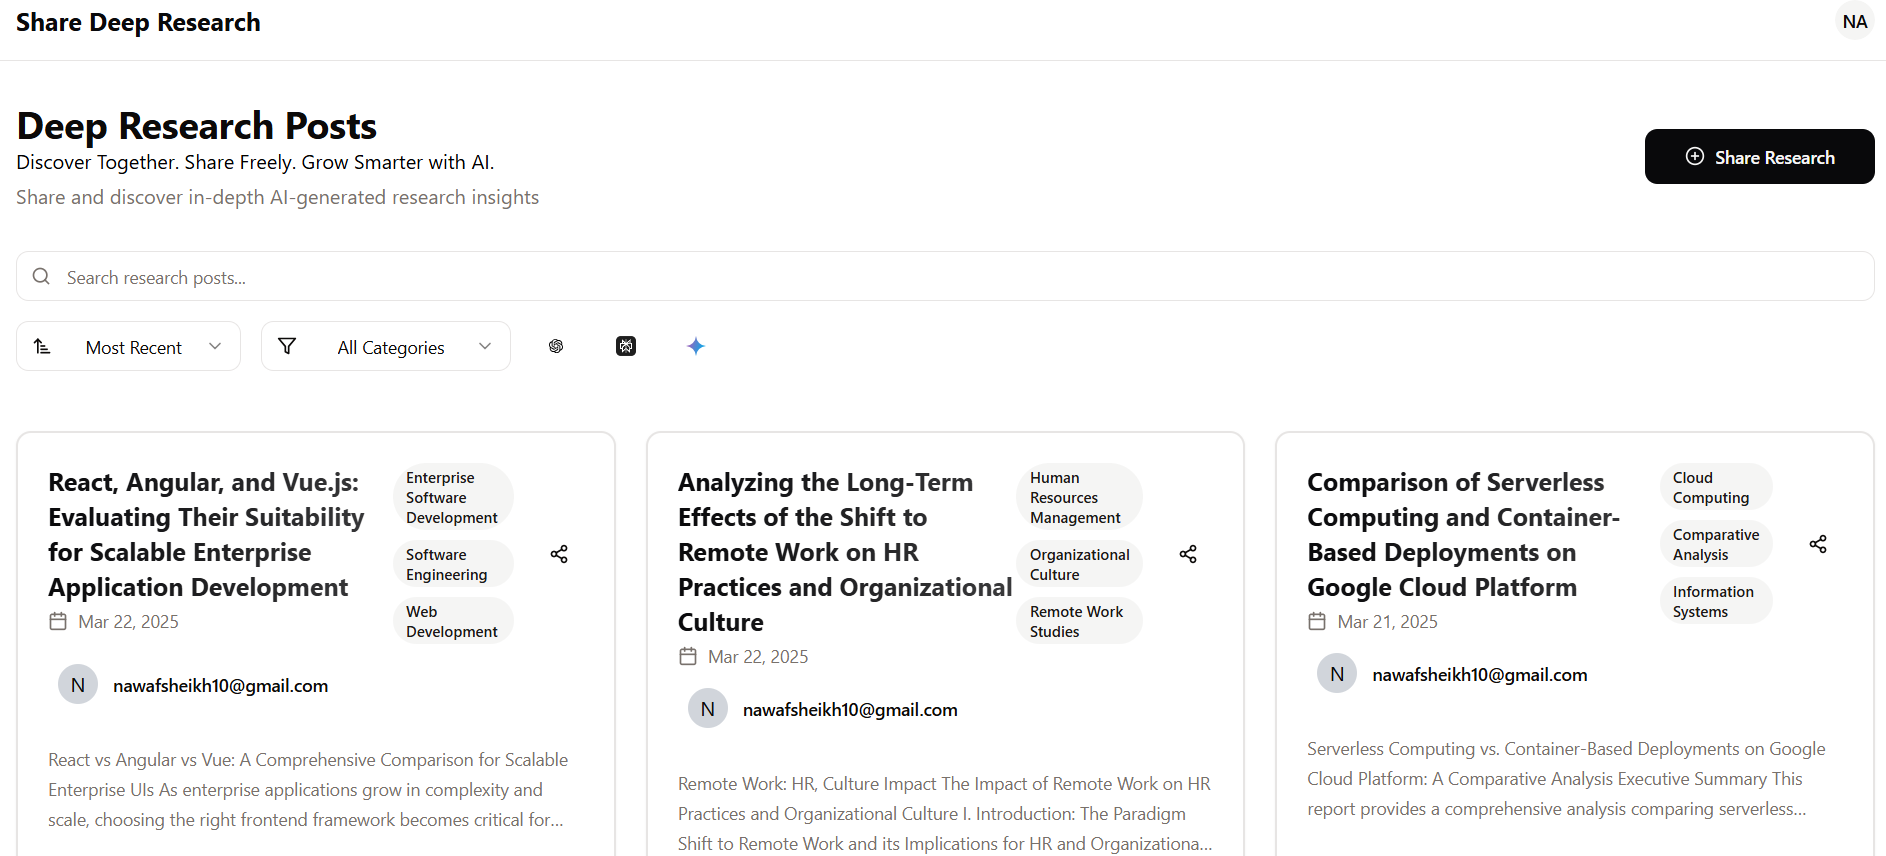Filter posts by ChatGPT model icon
The width and height of the screenshot is (1886, 856).
point(556,346)
